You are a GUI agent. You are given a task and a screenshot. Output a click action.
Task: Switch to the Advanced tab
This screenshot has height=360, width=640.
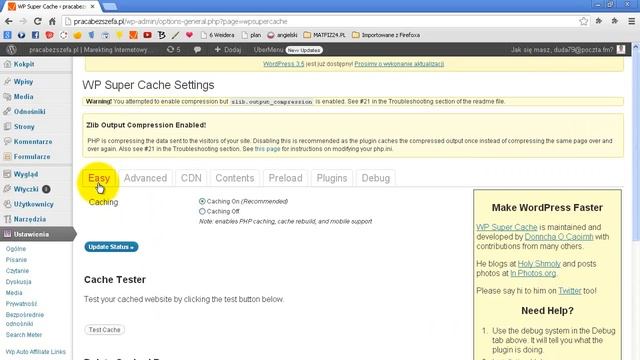click(x=145, y=178)
